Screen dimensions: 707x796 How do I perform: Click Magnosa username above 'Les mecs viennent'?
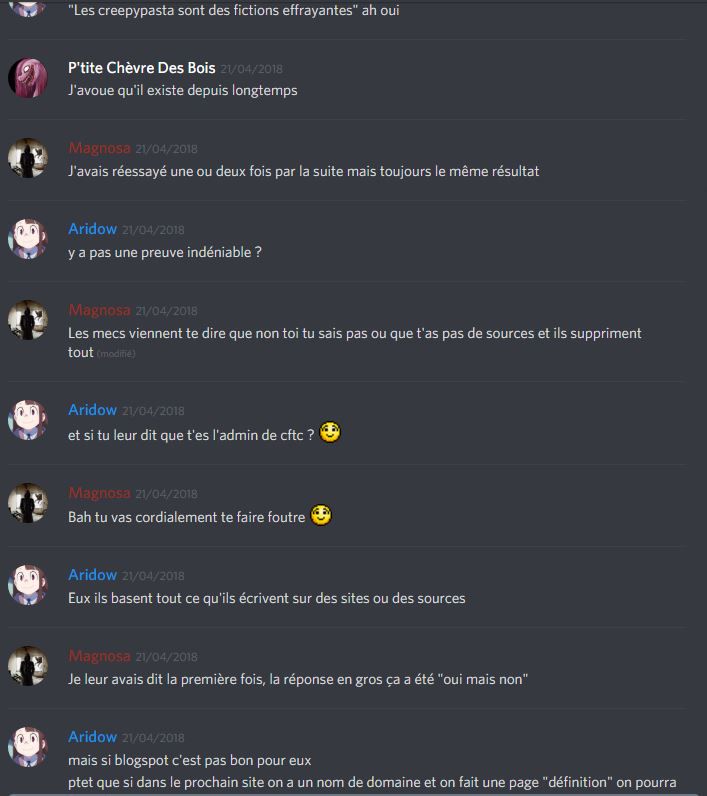(x=99, y=310)
